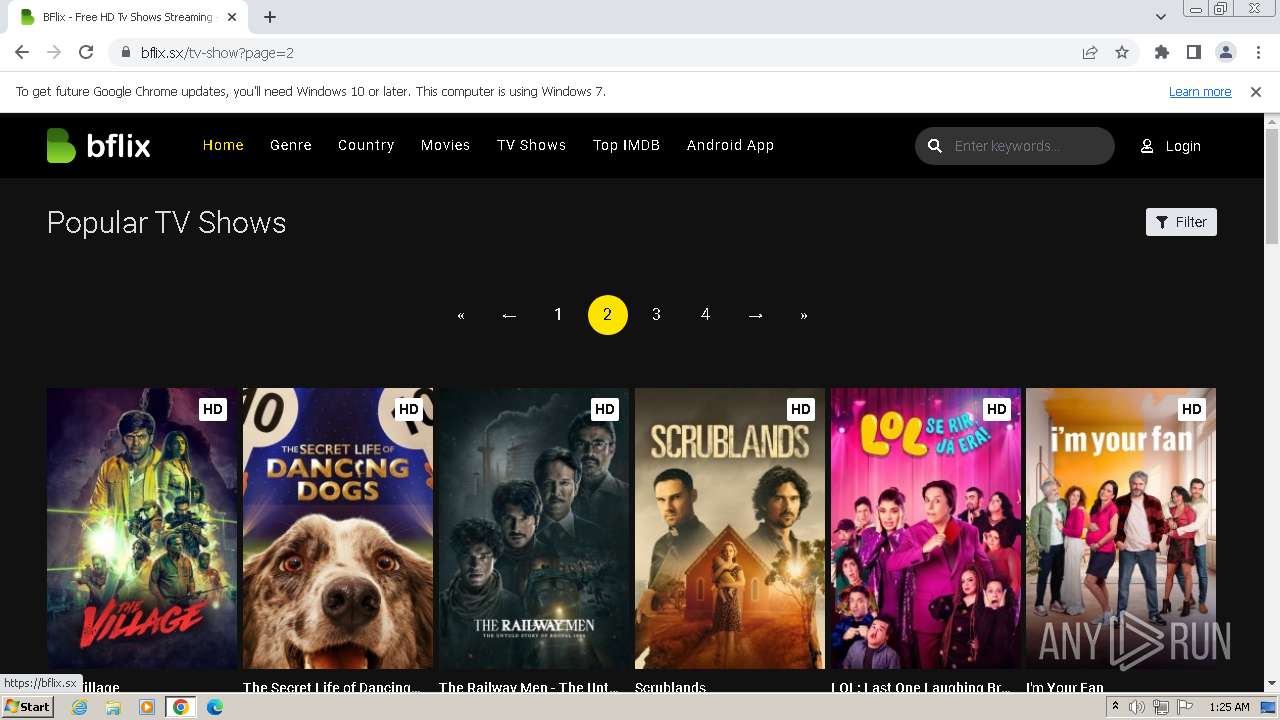Open Top IMDB page
This screenshot has height=720, width=1280.
click(x=626, y=145)
